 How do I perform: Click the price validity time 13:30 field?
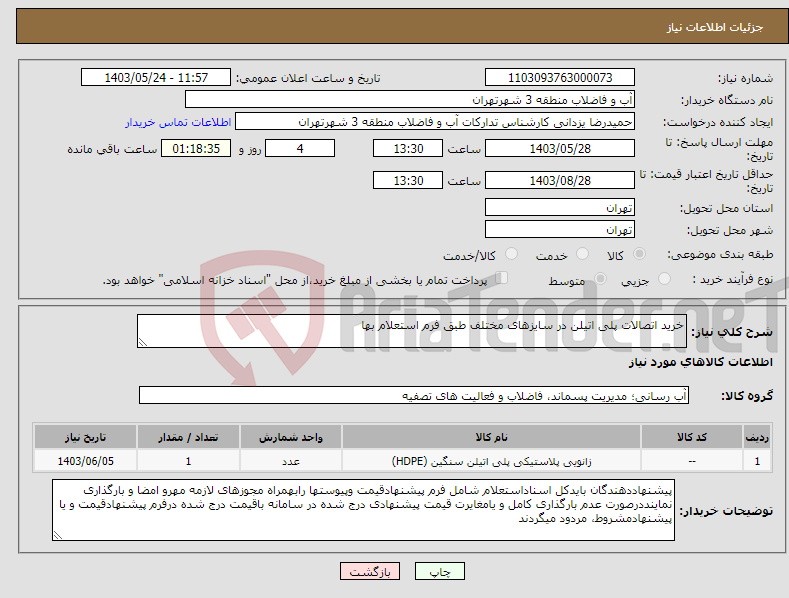pos(408,180)
